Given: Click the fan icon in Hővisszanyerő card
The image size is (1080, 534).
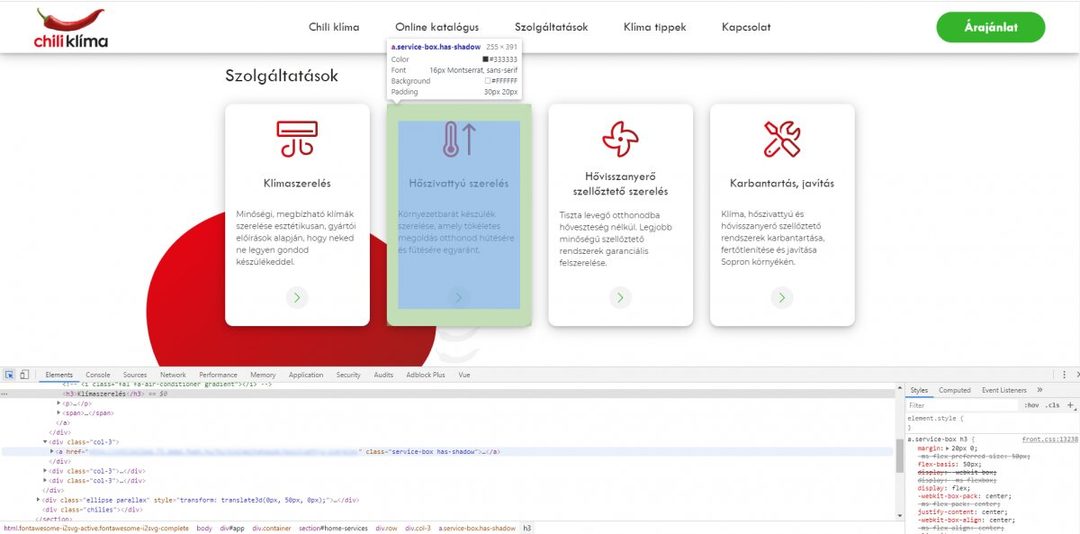Looking at the screenshot, I should pos(620,138).
